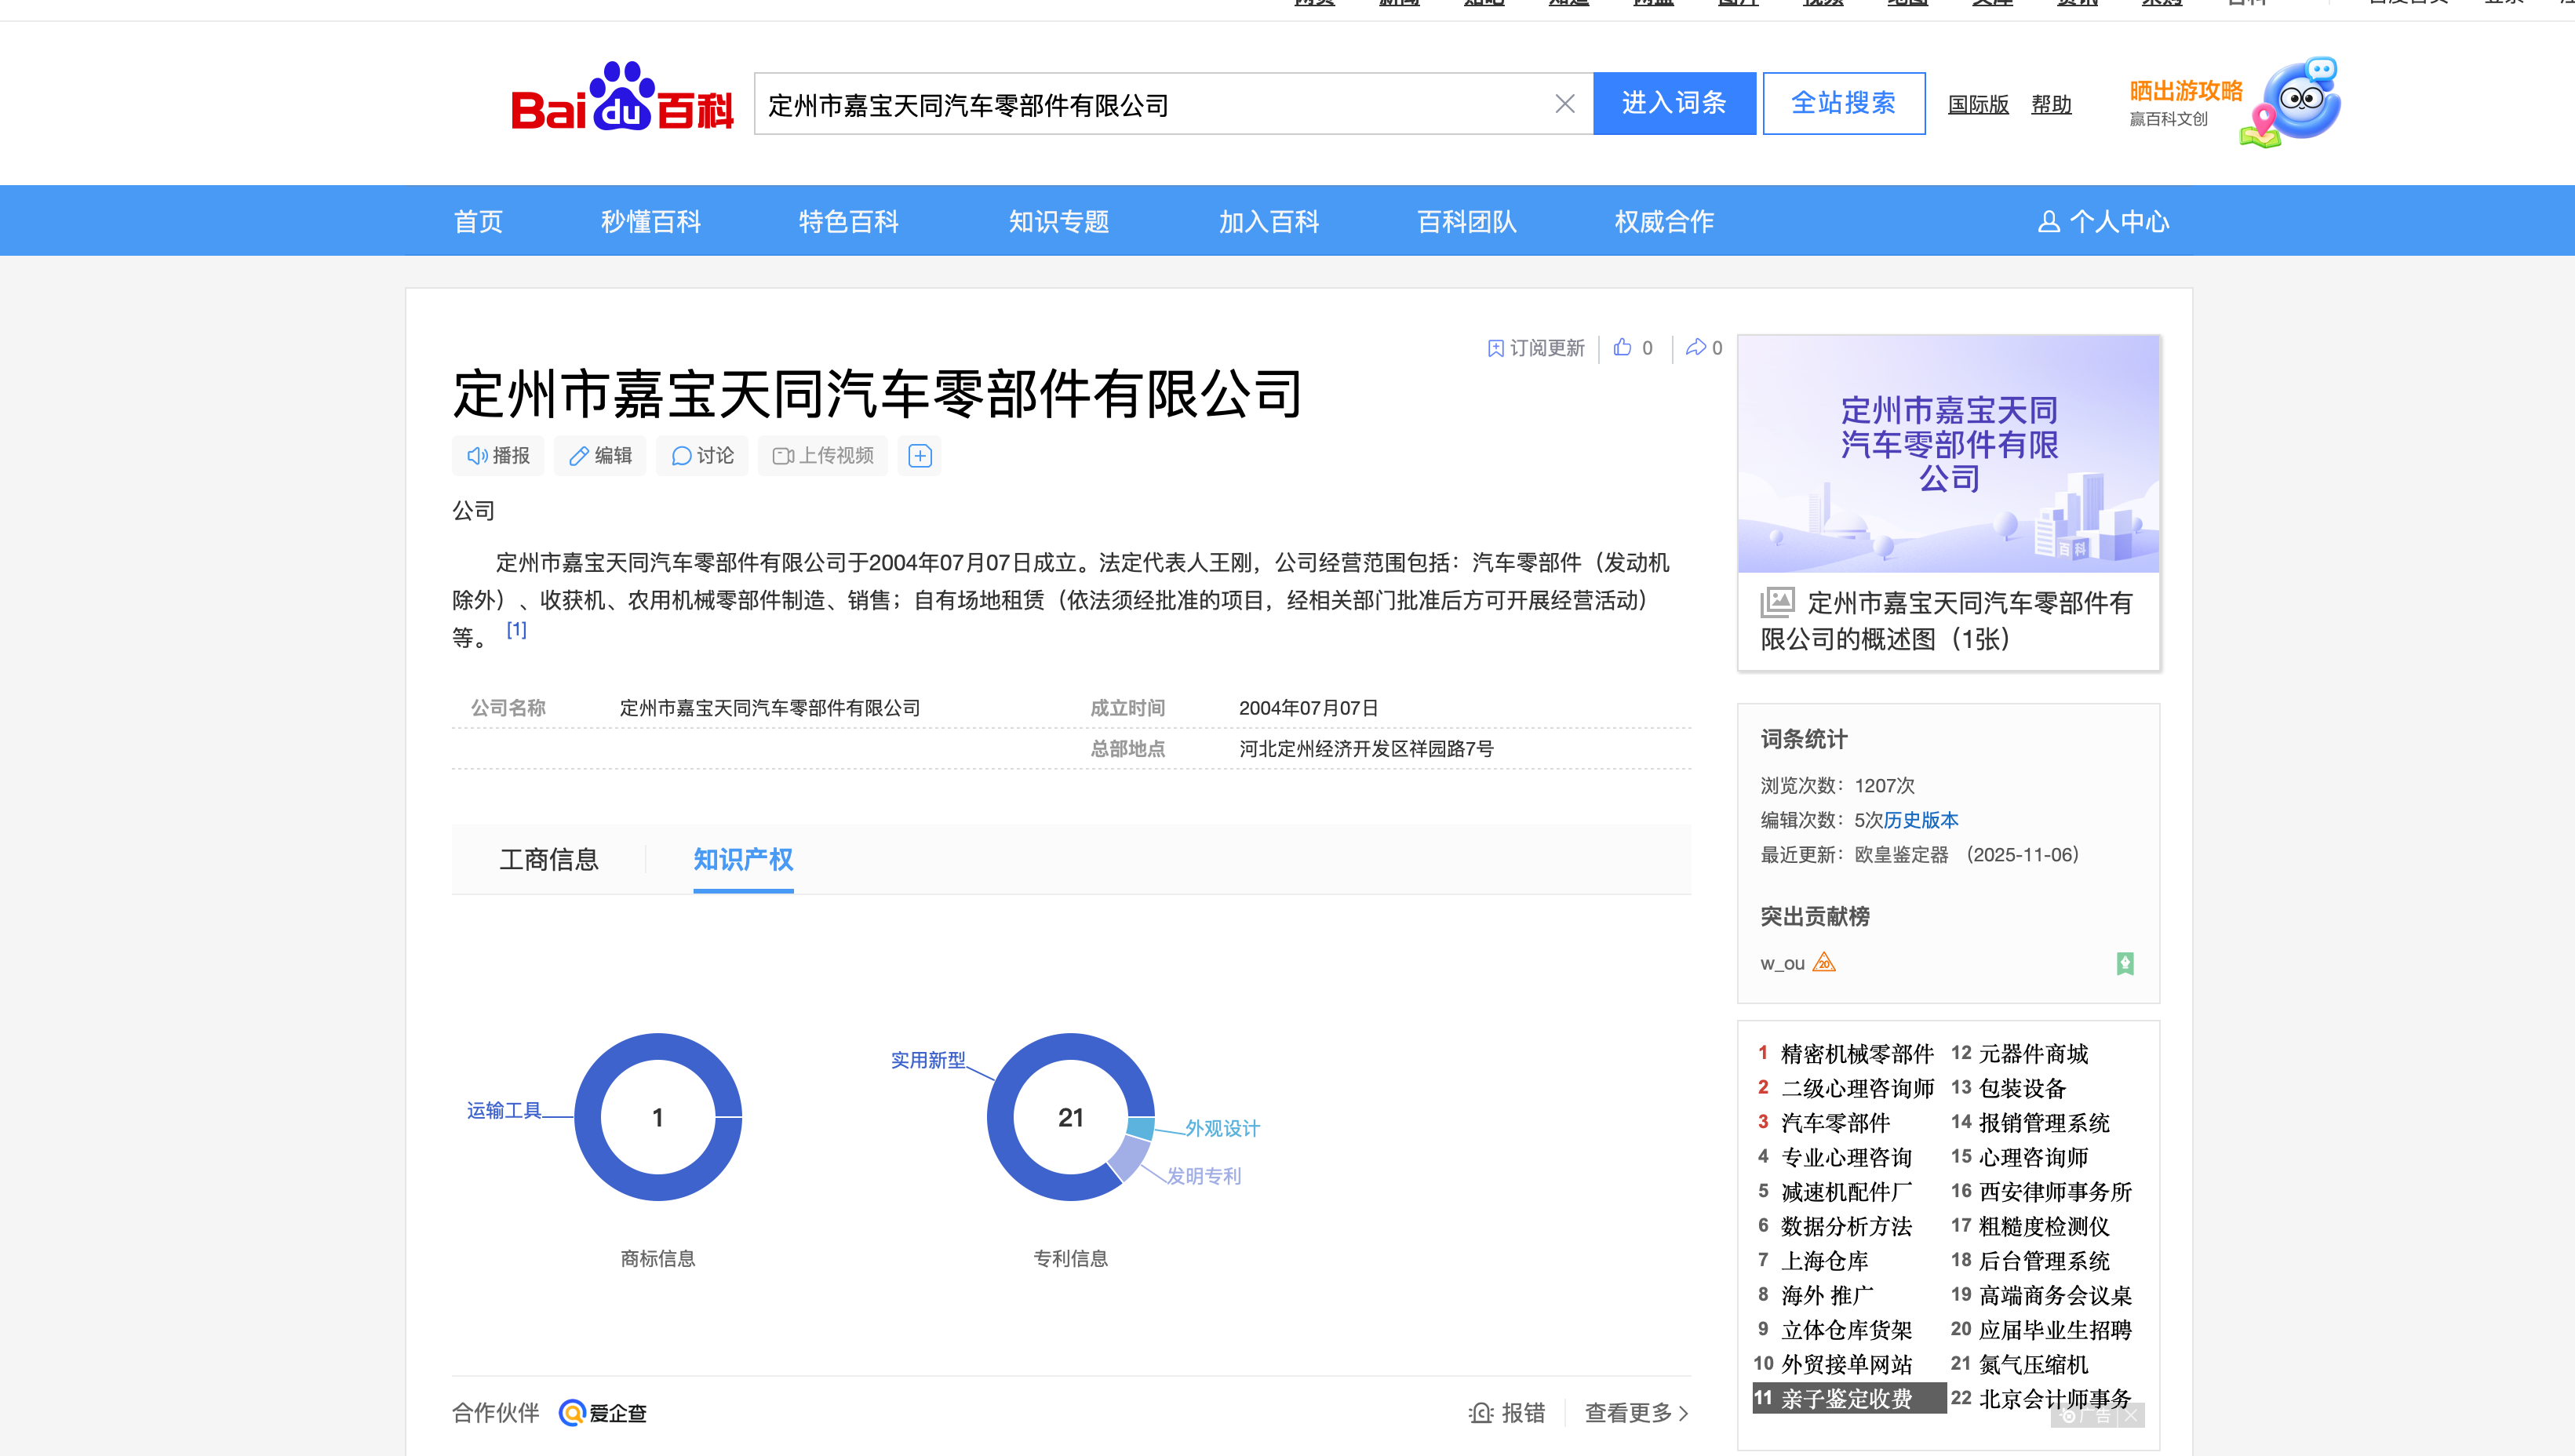
Task: Open 特色百科 navigation item
Action: (x=849, y=222)
